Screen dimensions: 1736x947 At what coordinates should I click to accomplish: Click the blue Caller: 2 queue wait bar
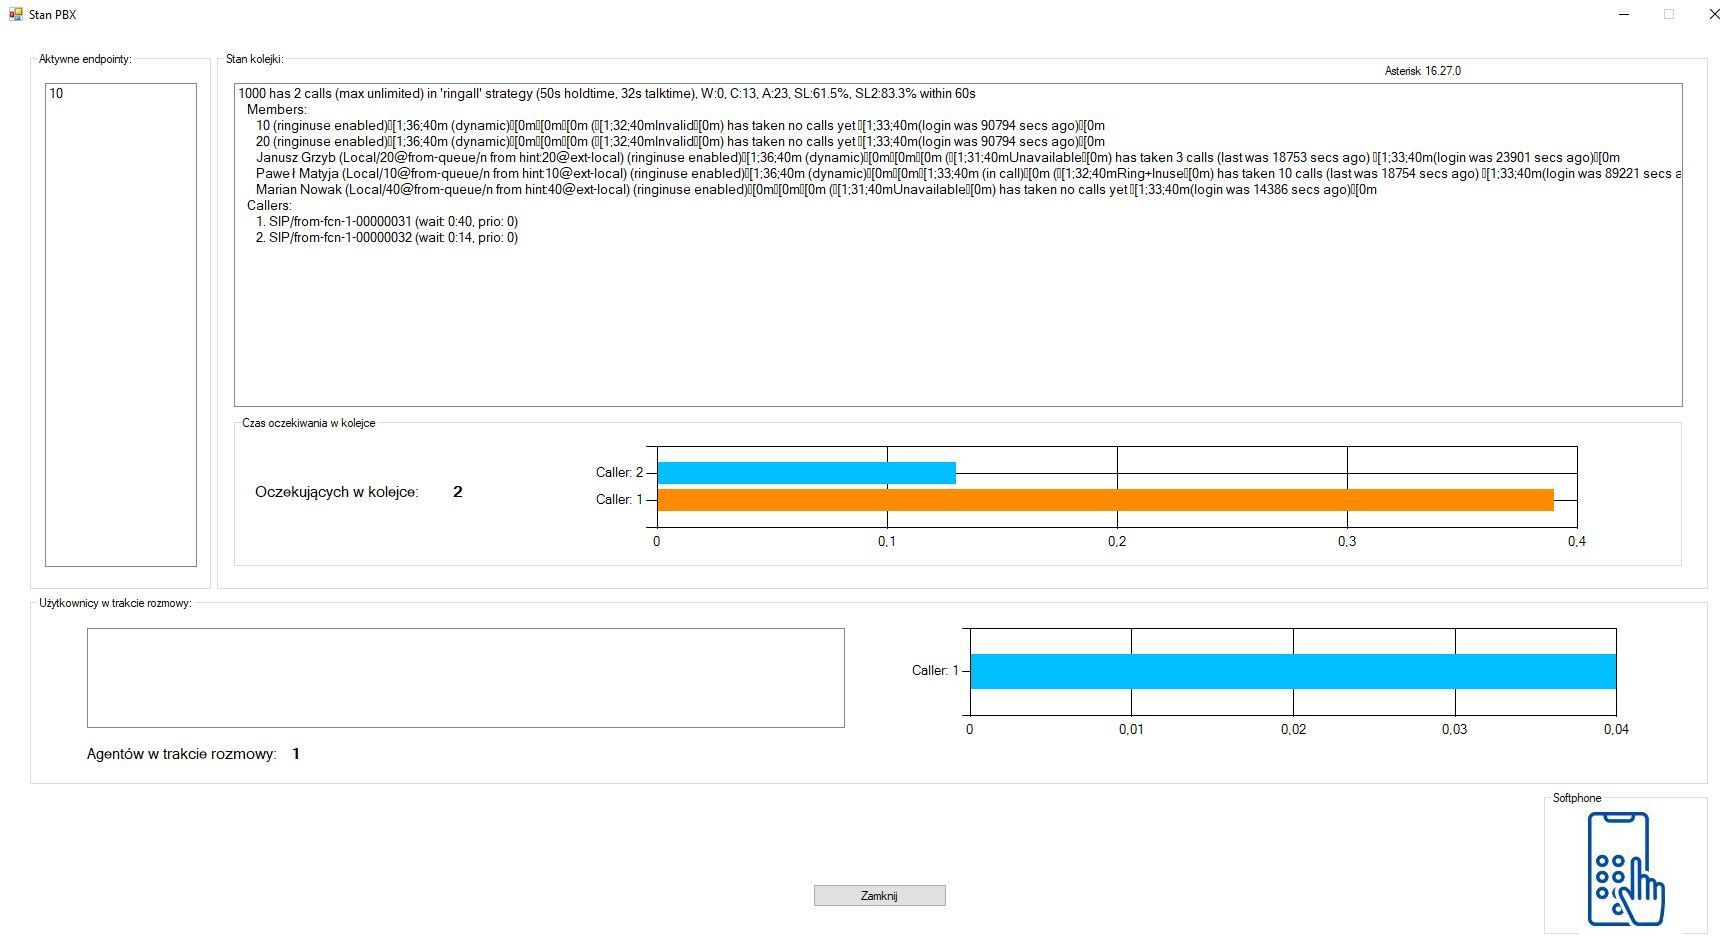coord(806,473)
